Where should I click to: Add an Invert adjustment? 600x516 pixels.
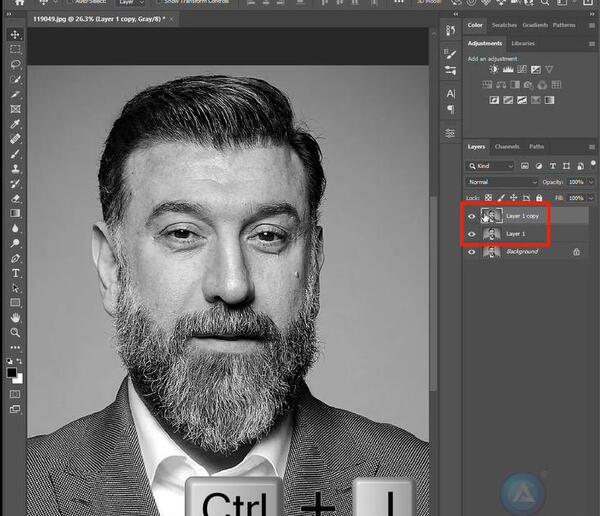coord(494,100)
